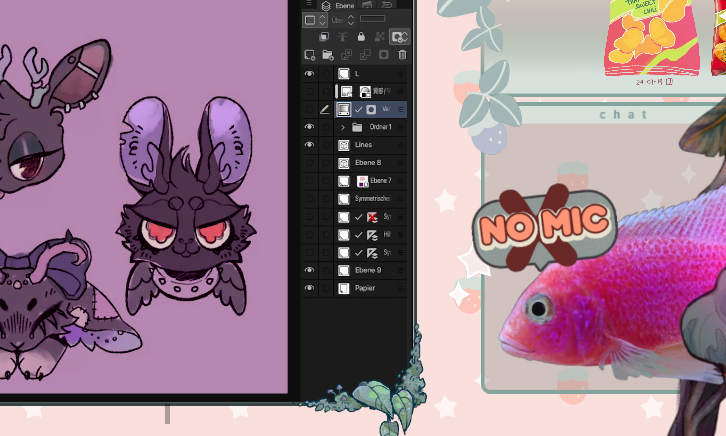726x436 pixels.
Task: Select the Symmetrisches layer
Action: tap(372, 199)
